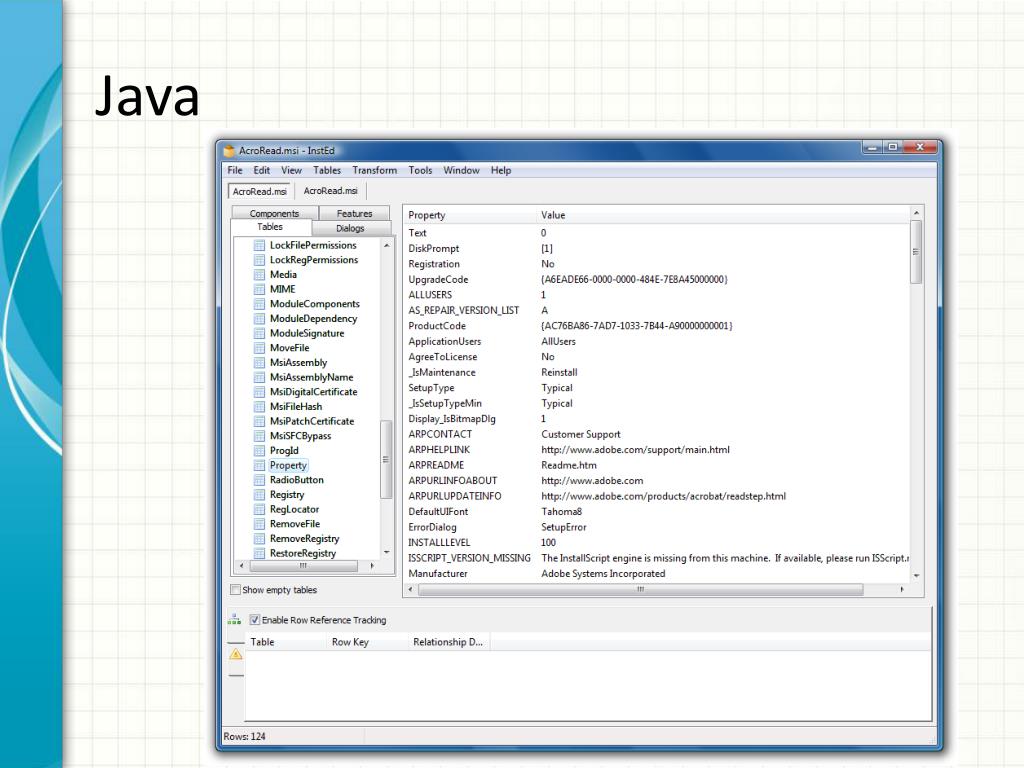The width and height of the screenshot is (1024, 768).
Task: Open the Transform menu
Action: 375,170
